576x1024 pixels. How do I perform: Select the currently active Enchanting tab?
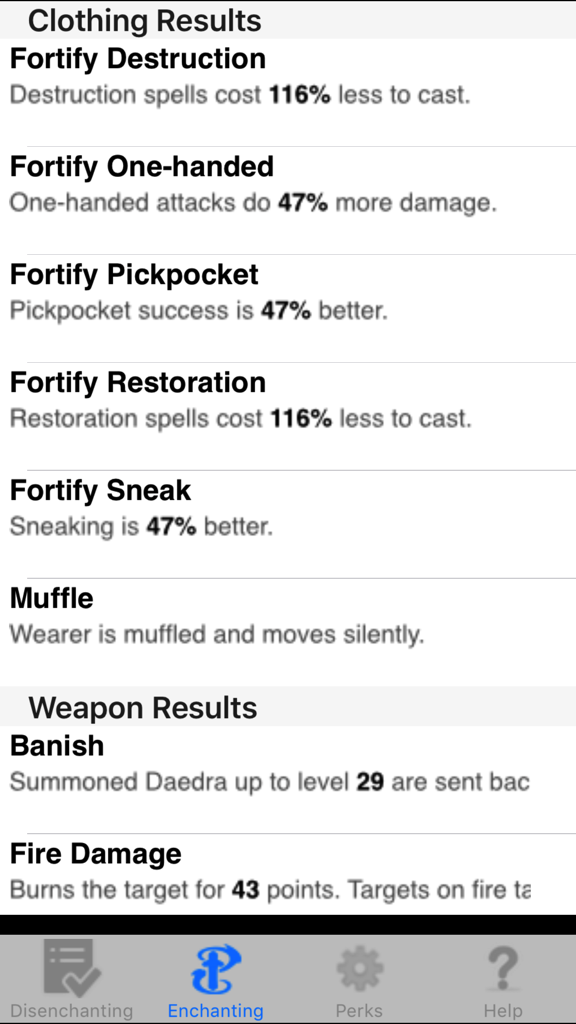[215, 980]
